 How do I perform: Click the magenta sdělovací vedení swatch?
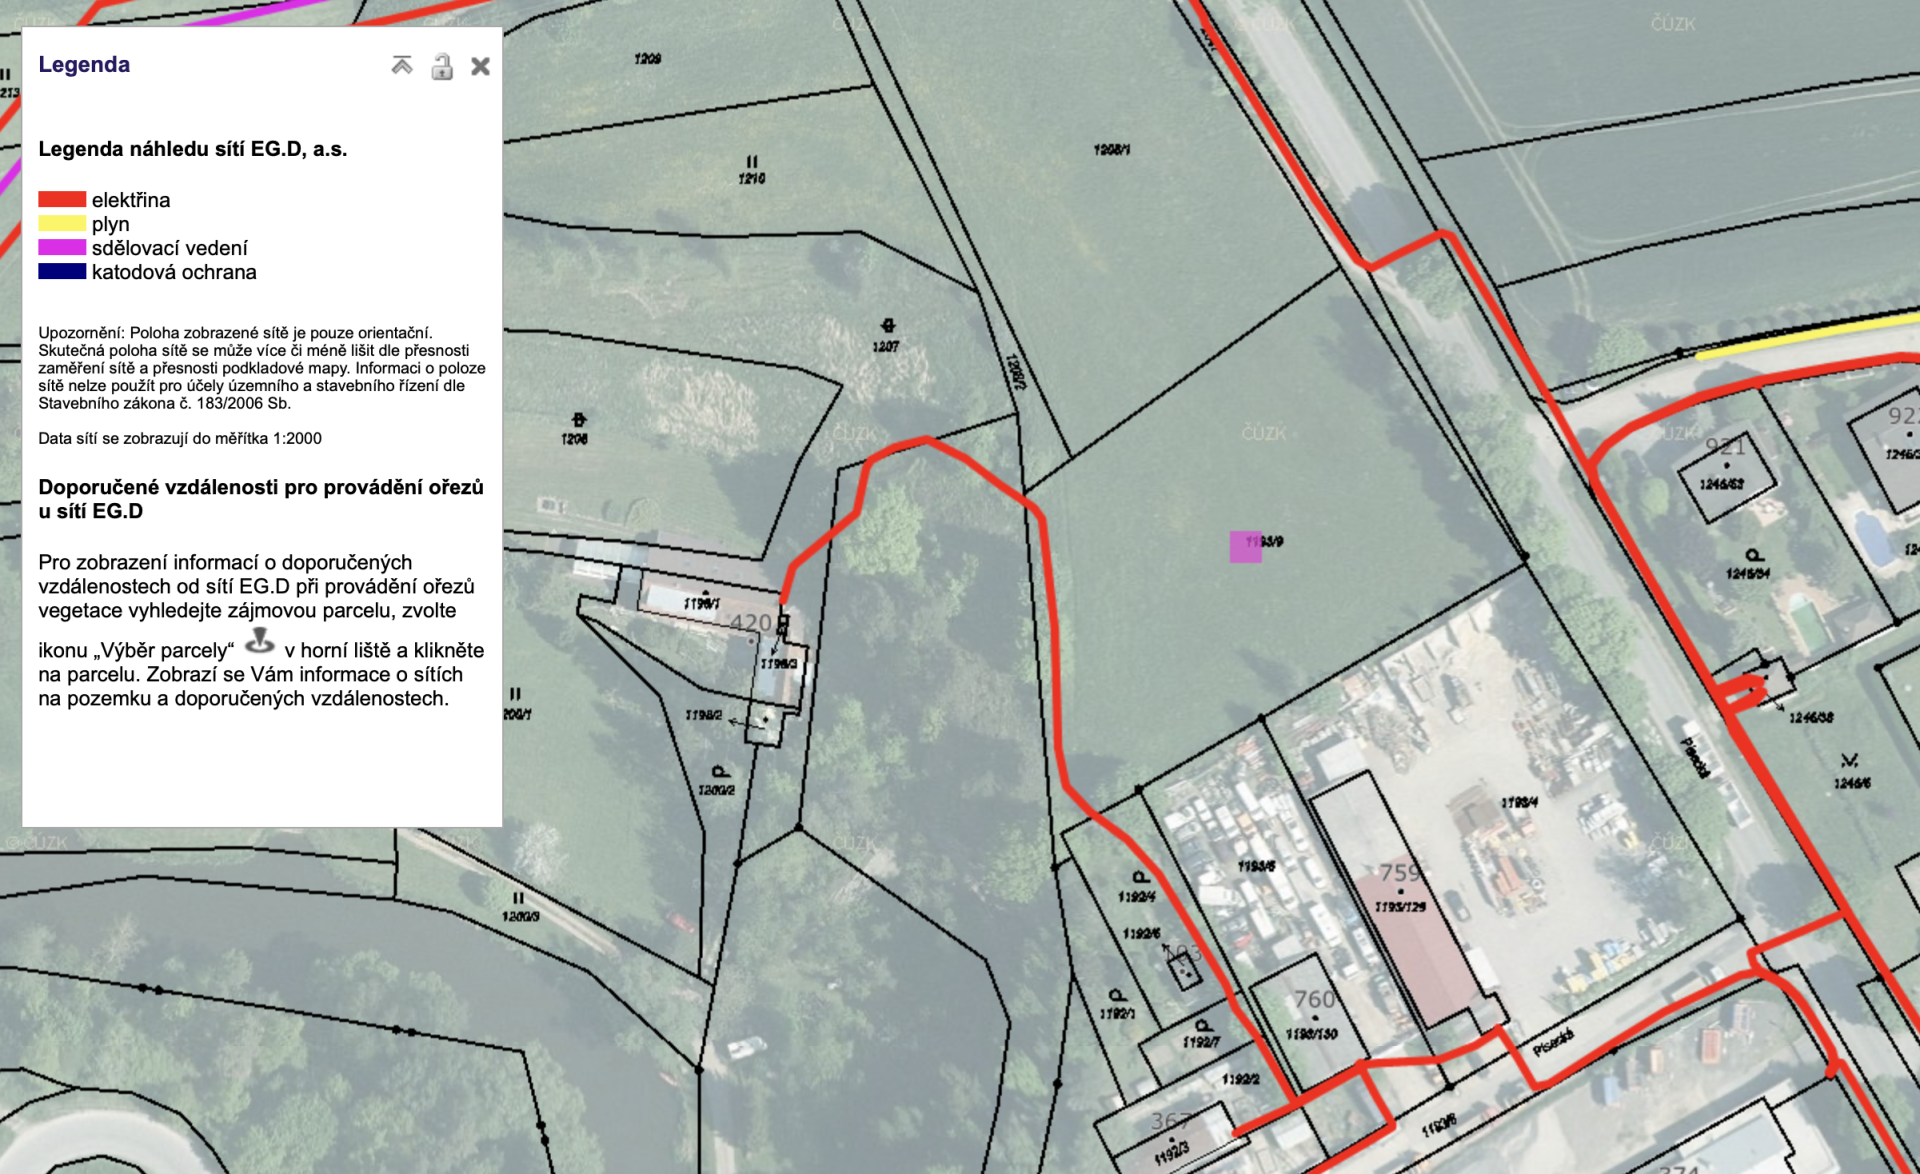pyautogui.click(x=62, y=247)
